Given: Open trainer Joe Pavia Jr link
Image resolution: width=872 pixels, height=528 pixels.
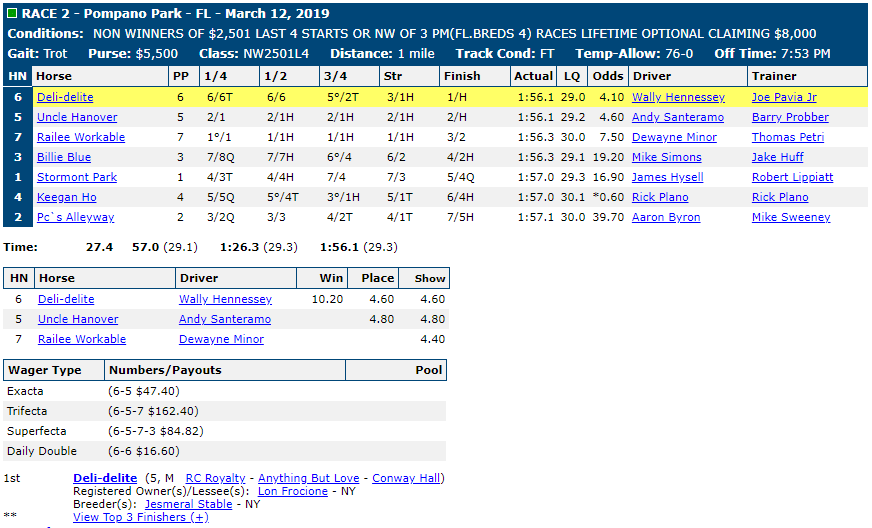Looking at the screenshot, I should pos(784,97).
